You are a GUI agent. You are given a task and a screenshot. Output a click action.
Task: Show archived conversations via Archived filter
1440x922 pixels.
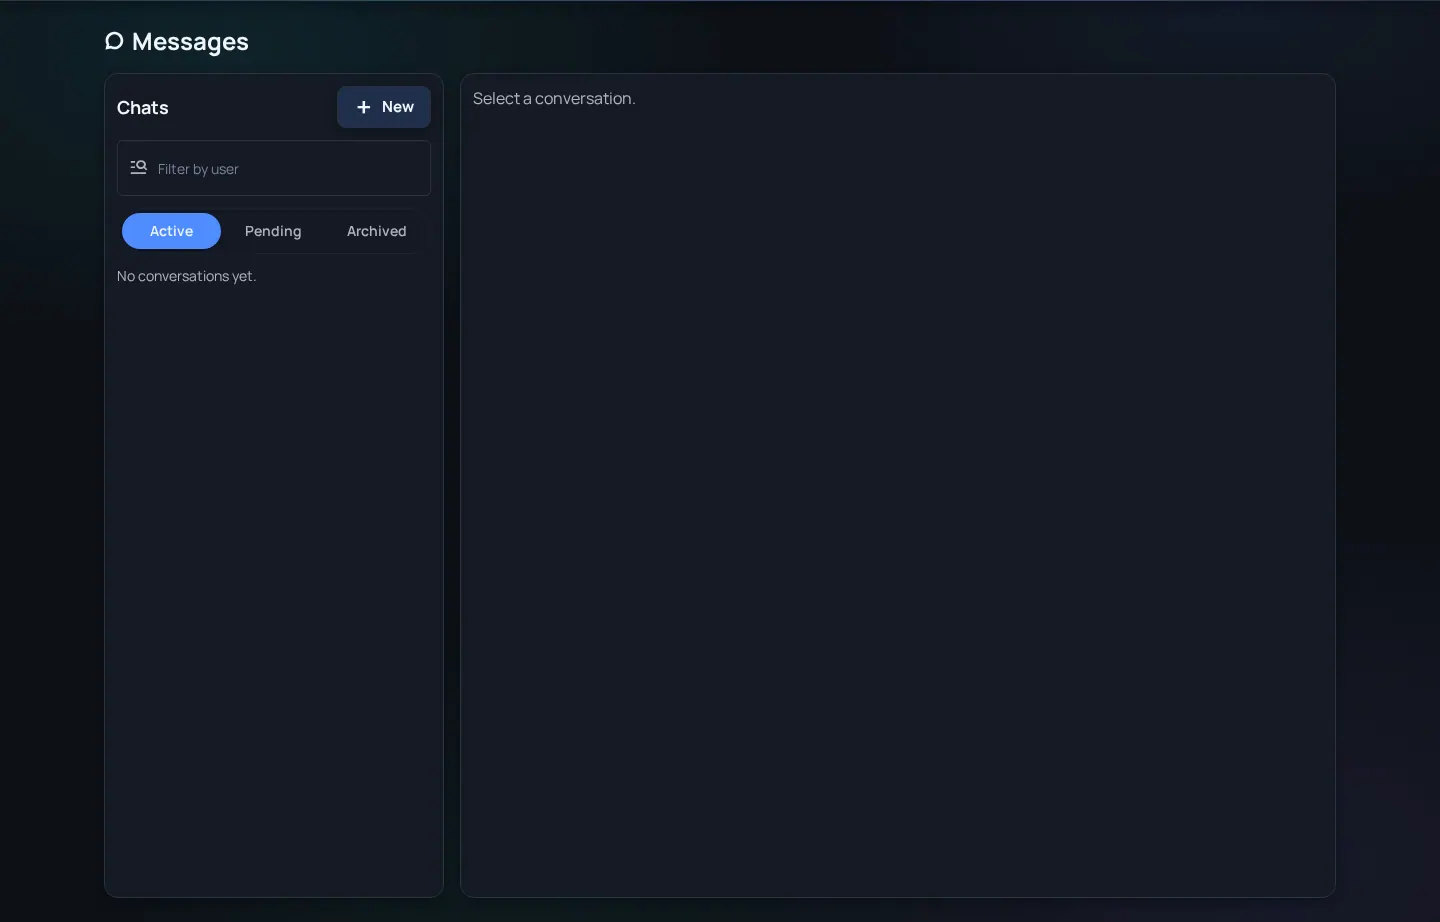[376, 231]
